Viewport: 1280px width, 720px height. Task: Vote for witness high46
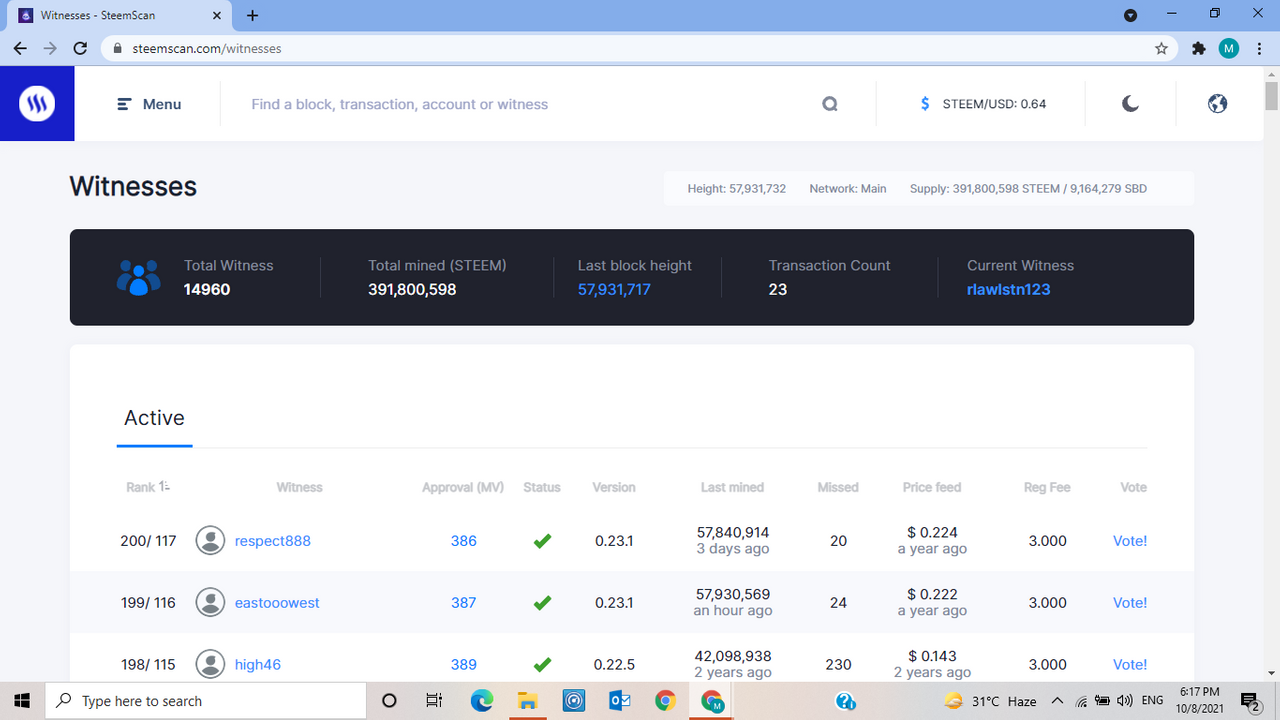1130,665
